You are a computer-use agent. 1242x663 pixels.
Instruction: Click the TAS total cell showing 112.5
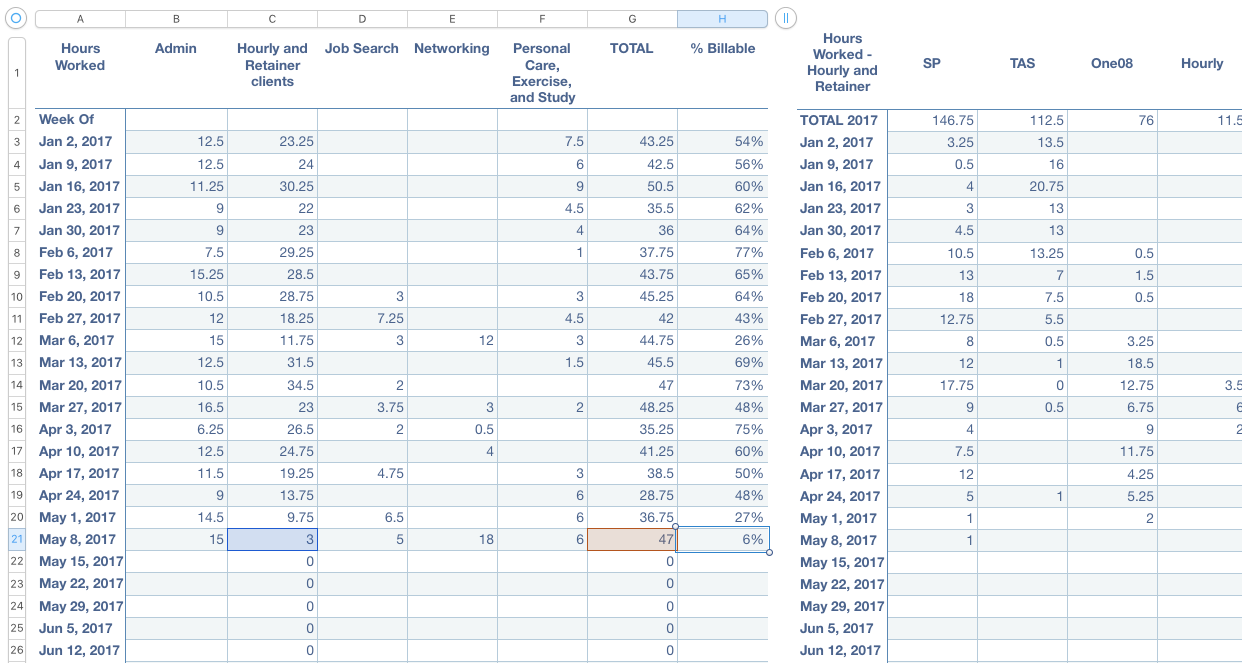click(1022, 120)
